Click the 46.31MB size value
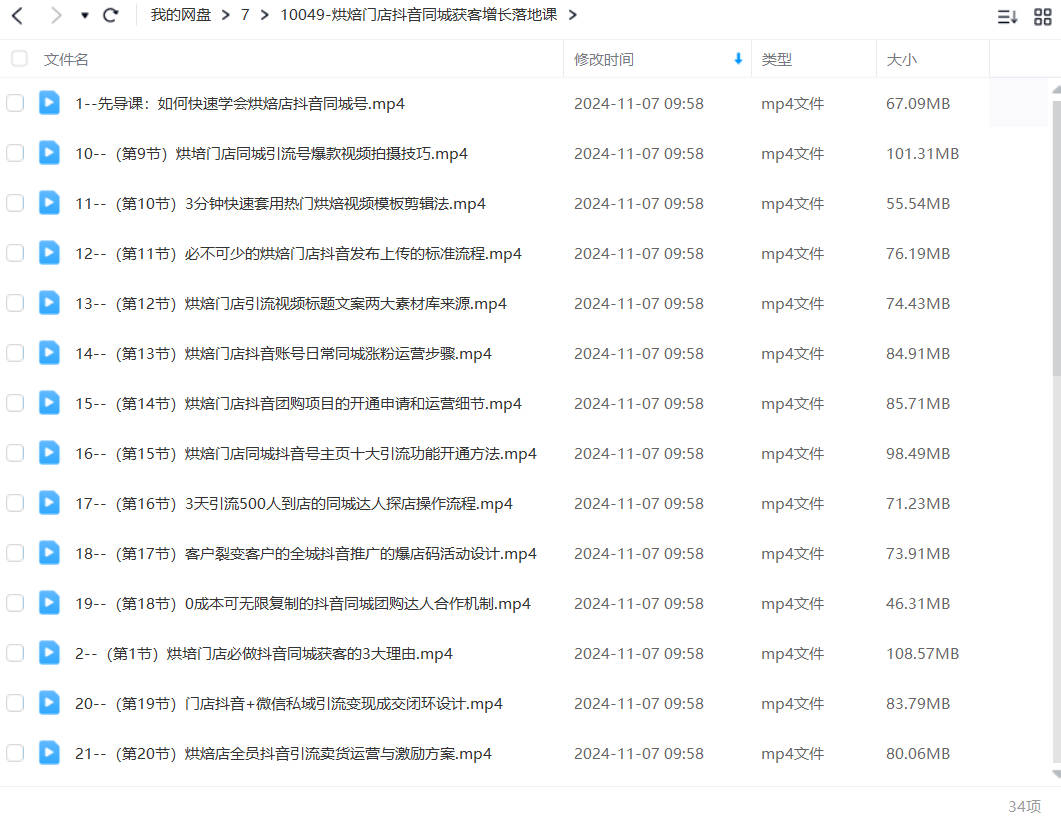The image size is (1061, 819). pos(918,604)
